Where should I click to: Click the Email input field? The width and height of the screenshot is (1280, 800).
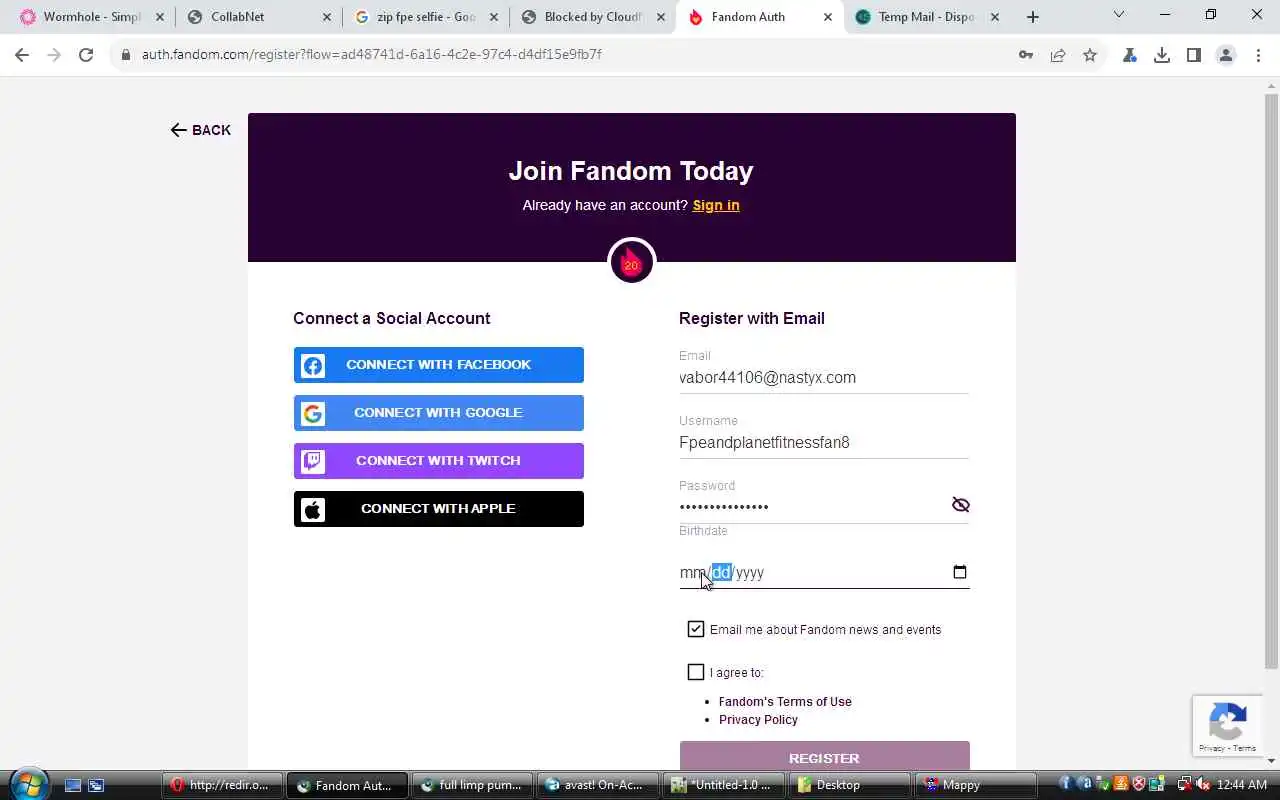click(x=824, y=378)
